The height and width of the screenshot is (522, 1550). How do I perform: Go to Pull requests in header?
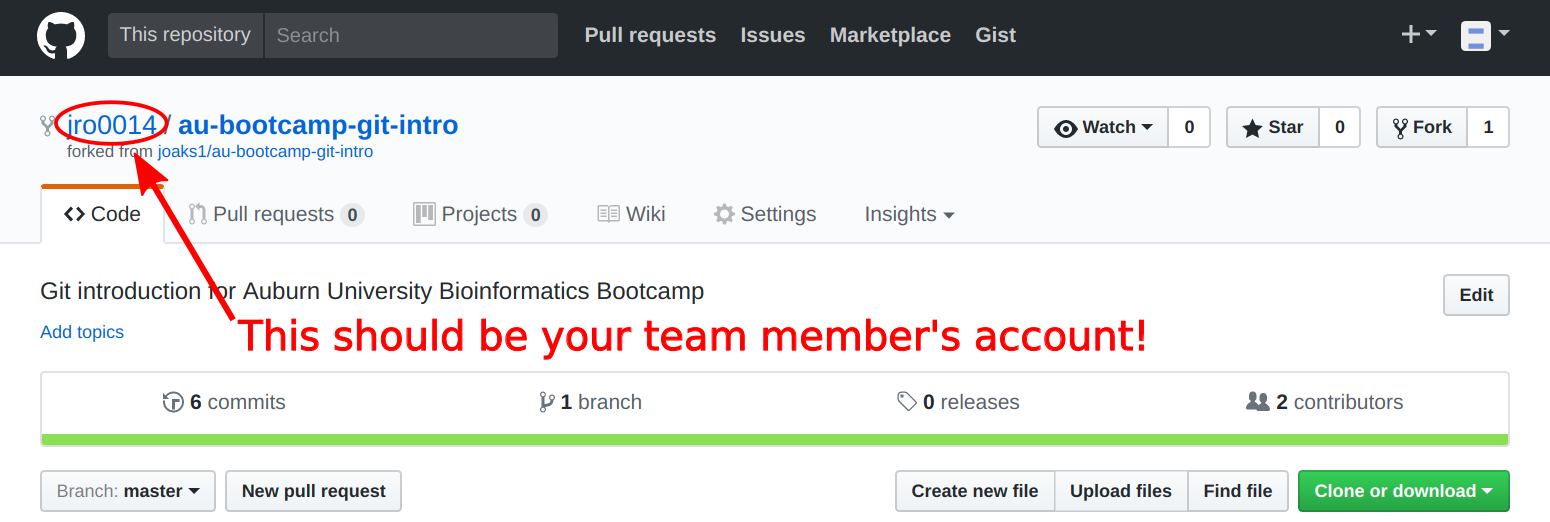click(x=650, y=35)
